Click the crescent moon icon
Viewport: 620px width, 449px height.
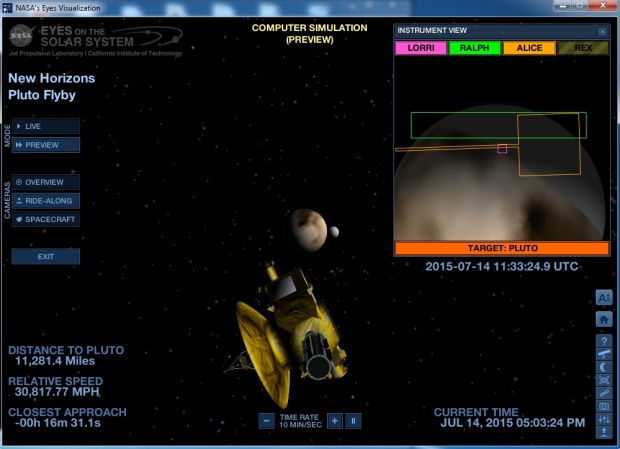click(x=604, y=367)
